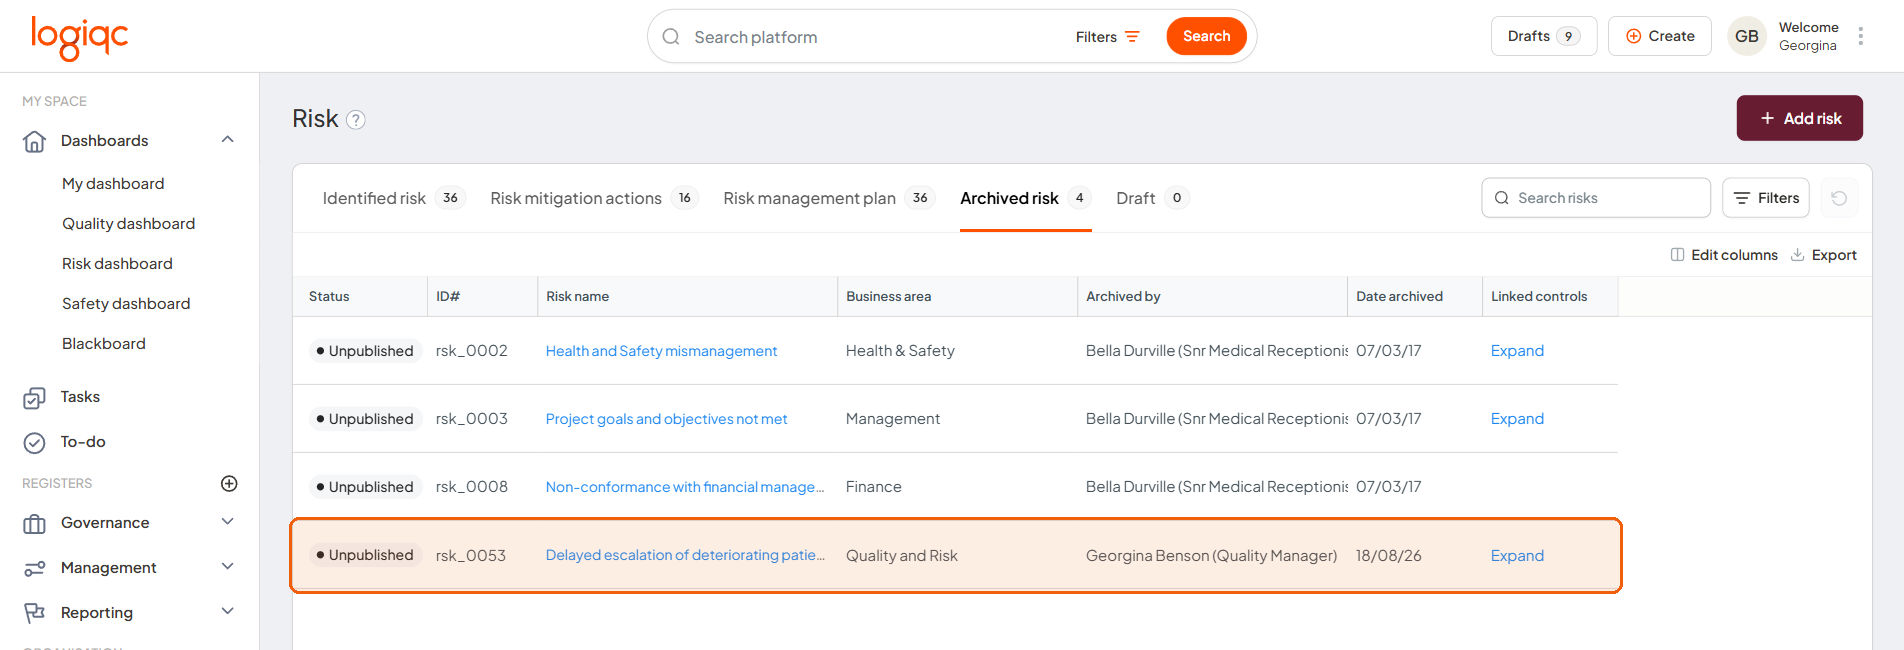This screenshot has width=1904, height=650.
Task: Click the Management sliders icon
Action: pyautogui.click(x=34, y=568)
